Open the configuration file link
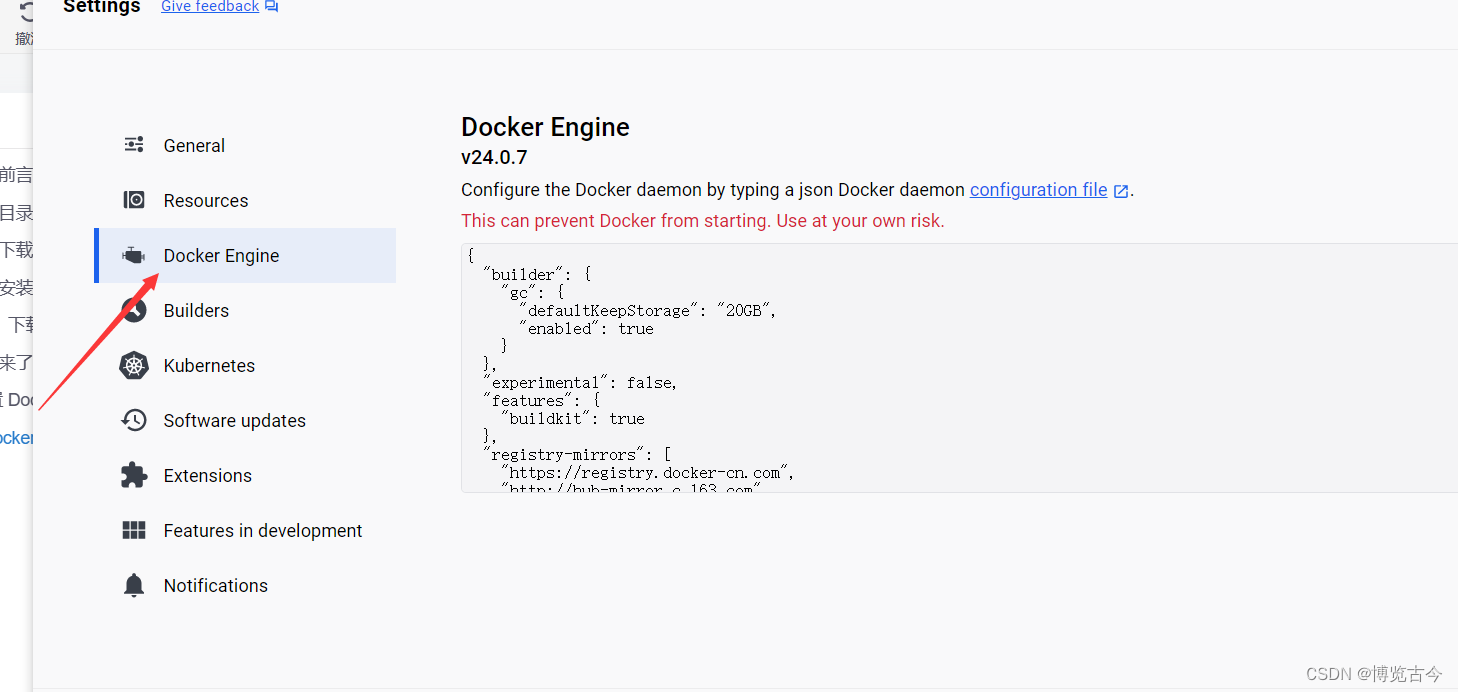The image size is (1458, 692). pyautogui.click(x=1038, y=190)
